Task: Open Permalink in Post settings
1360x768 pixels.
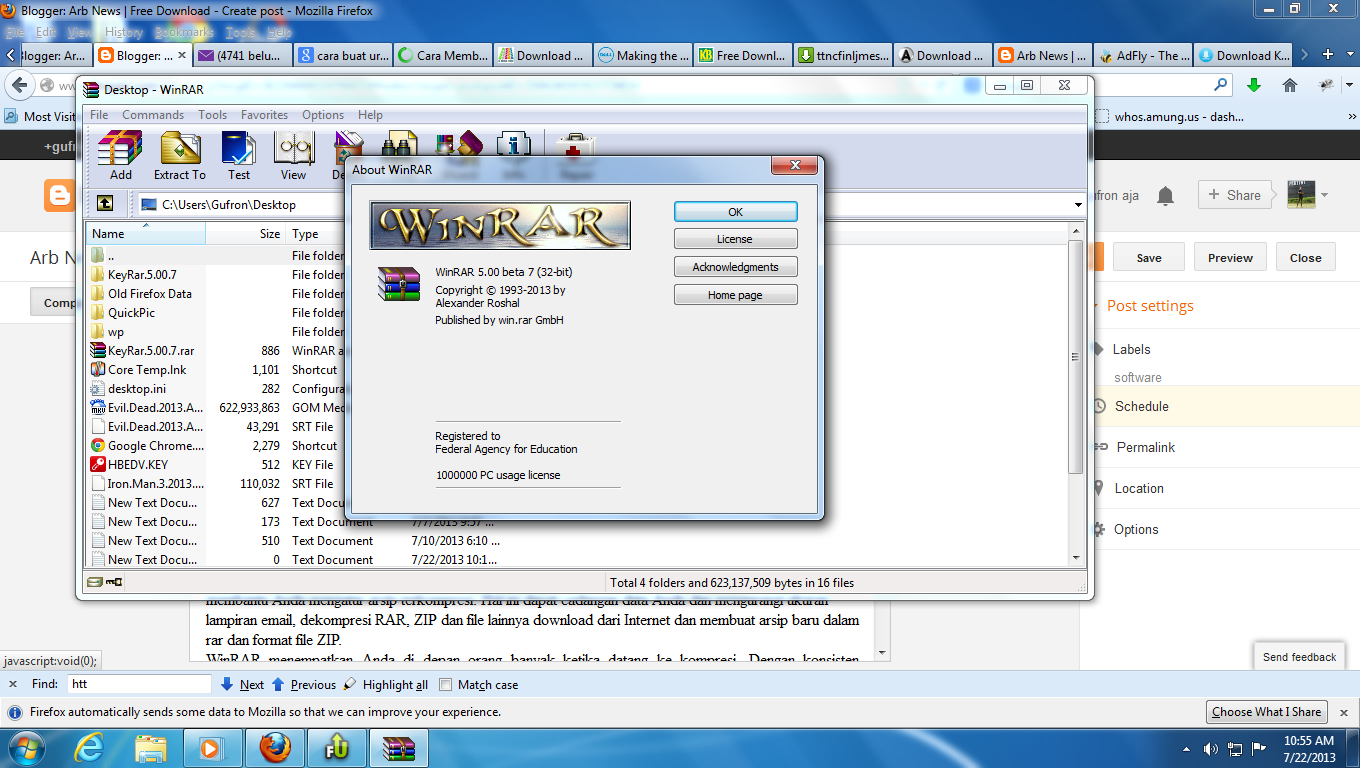Action: pos(1145,447)
